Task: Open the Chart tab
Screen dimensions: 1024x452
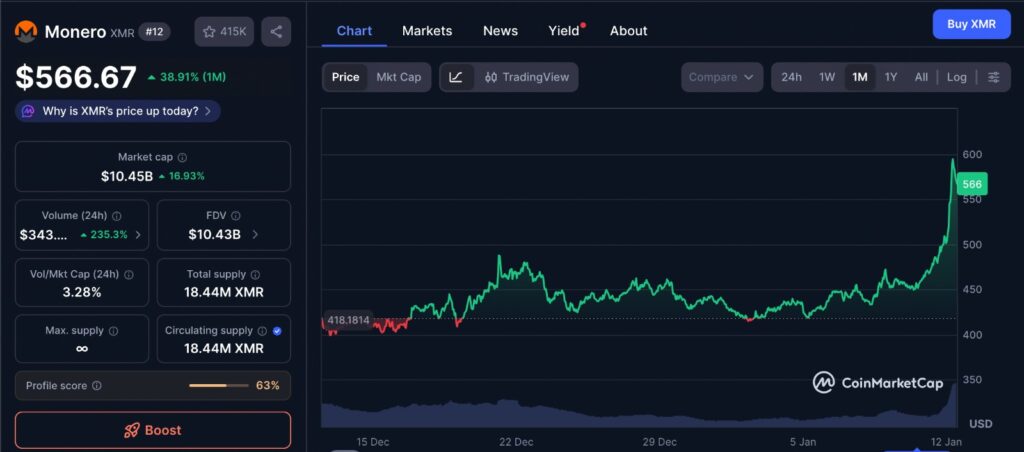Action: click(x=354, y=31)
